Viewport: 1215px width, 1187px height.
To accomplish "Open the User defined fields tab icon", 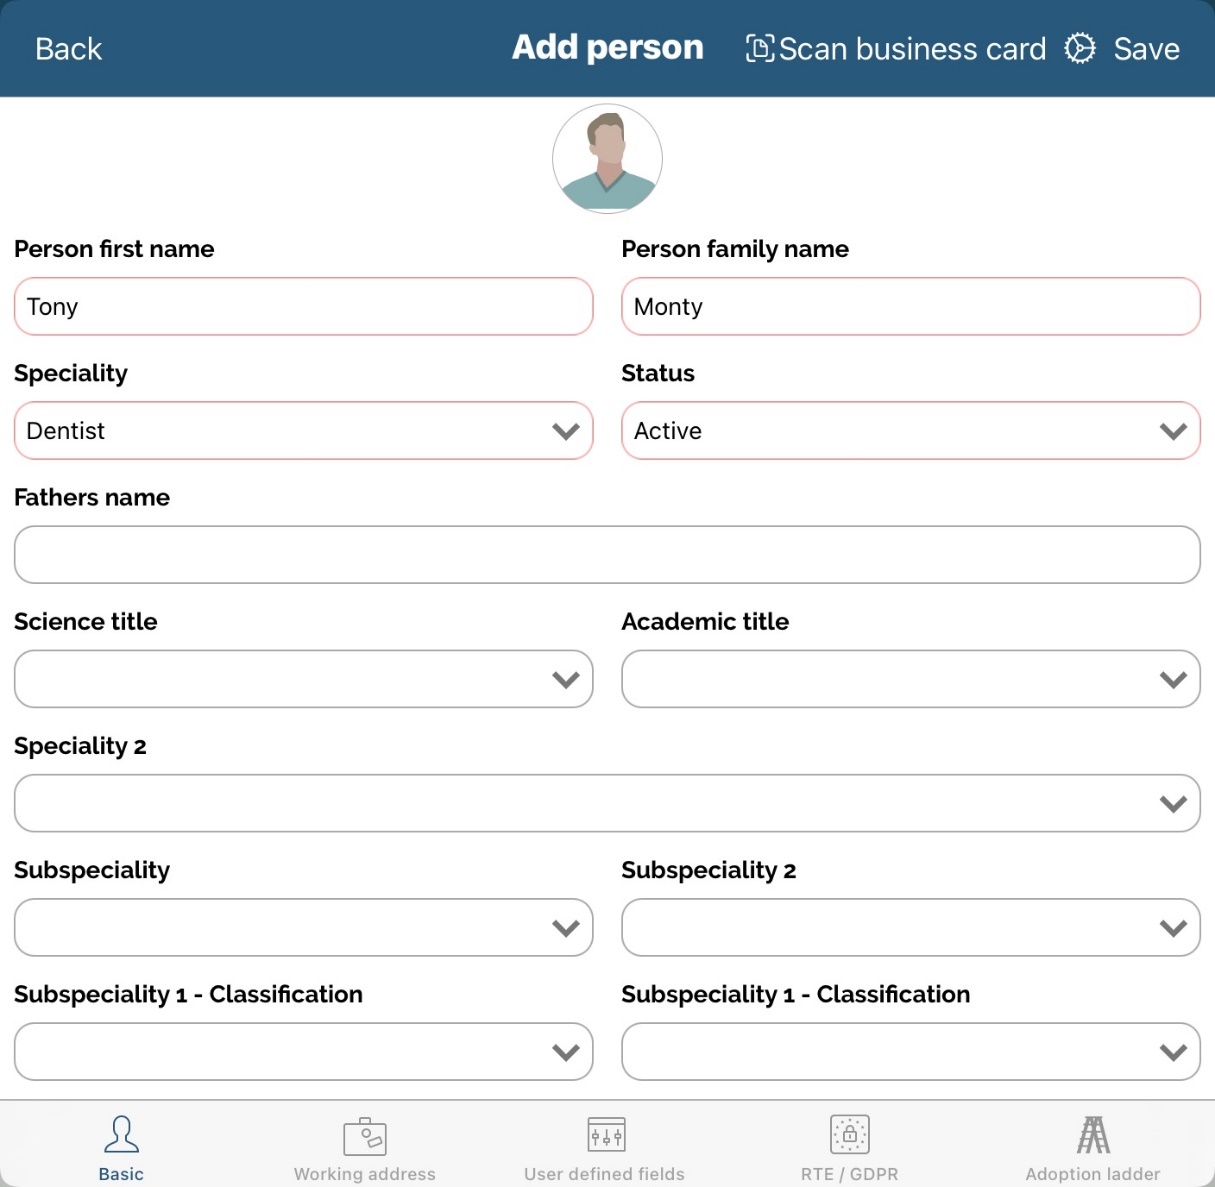I will [606, 1136].
